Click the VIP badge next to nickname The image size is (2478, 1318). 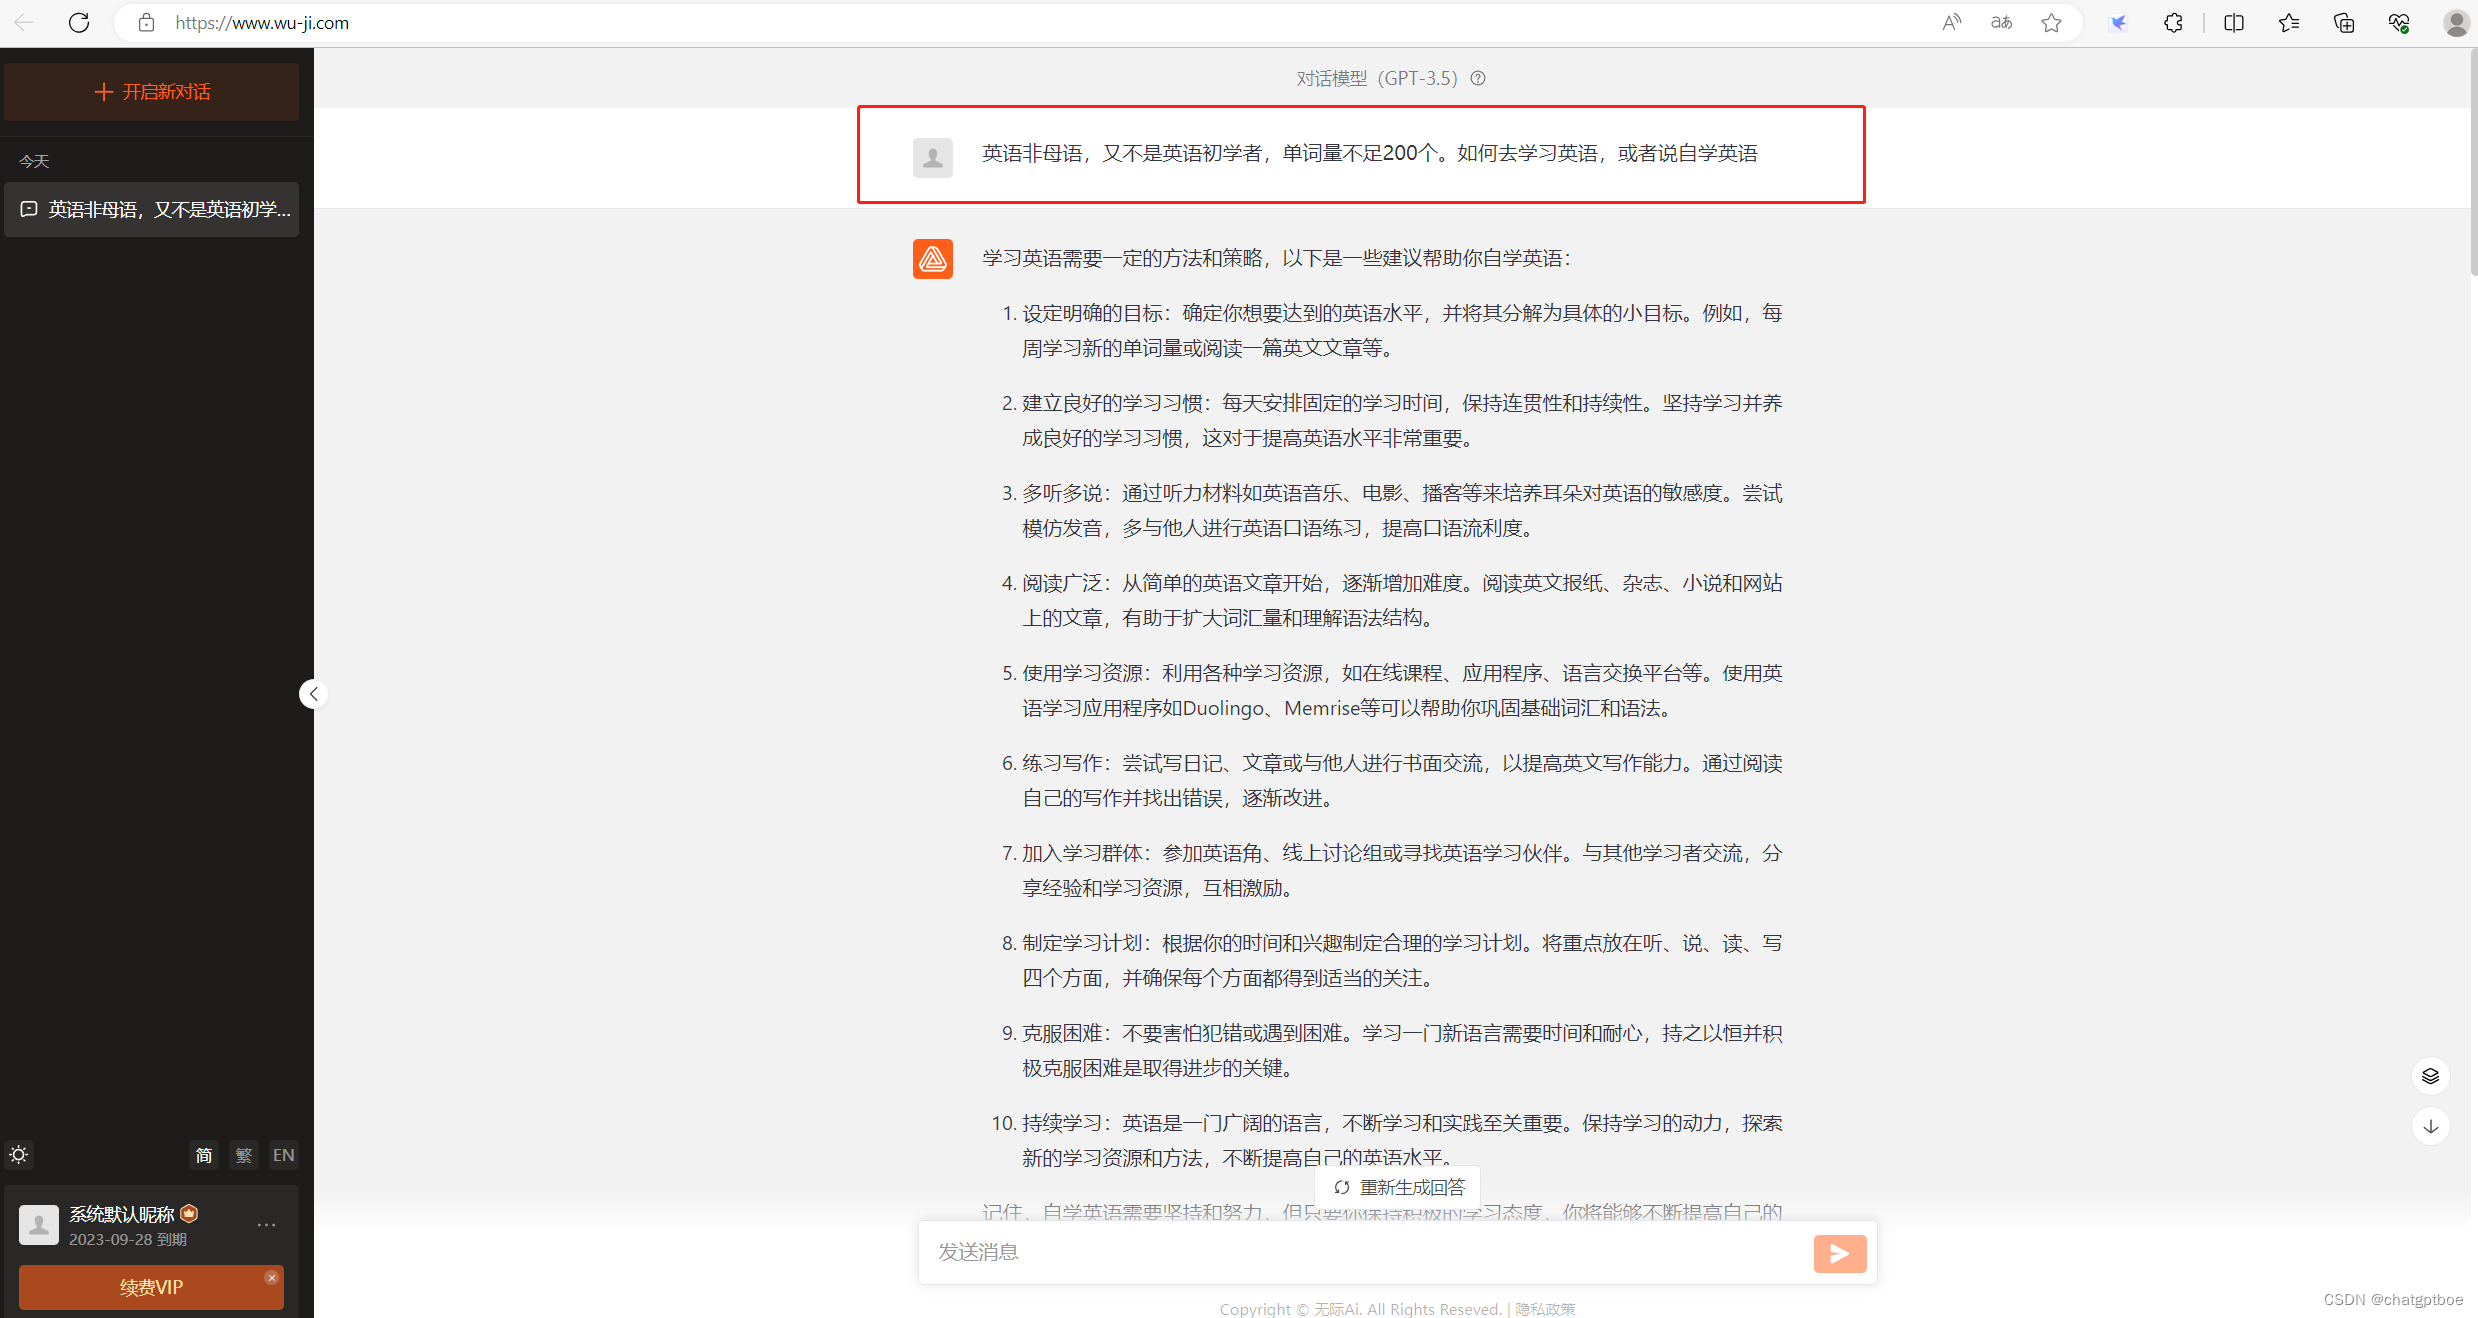tap(189, 1213)
